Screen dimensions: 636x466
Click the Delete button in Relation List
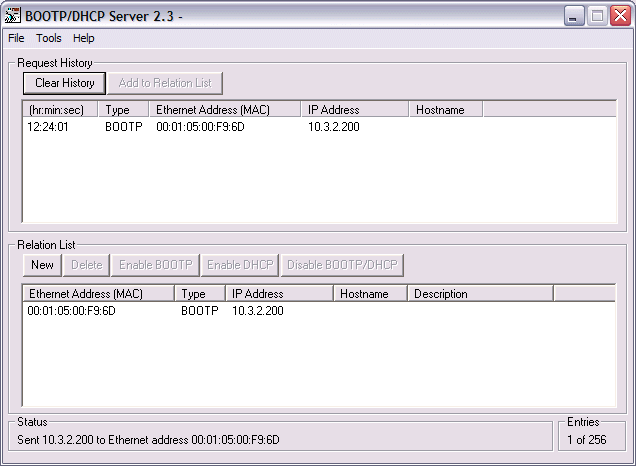pos(87,265)
